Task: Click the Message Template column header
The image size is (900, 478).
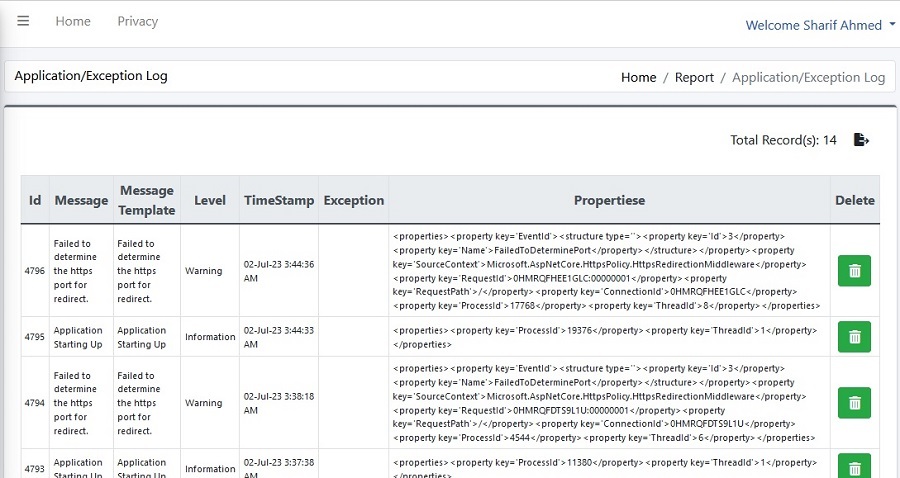Action: pos(147,200)
